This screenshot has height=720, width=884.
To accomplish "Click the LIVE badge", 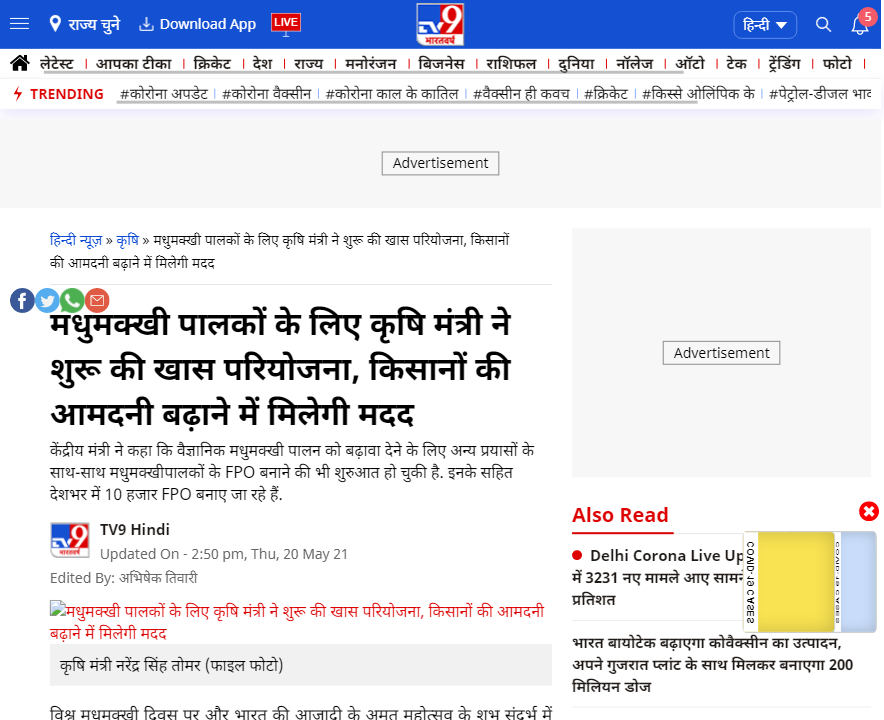I will [x=284, y=23].
